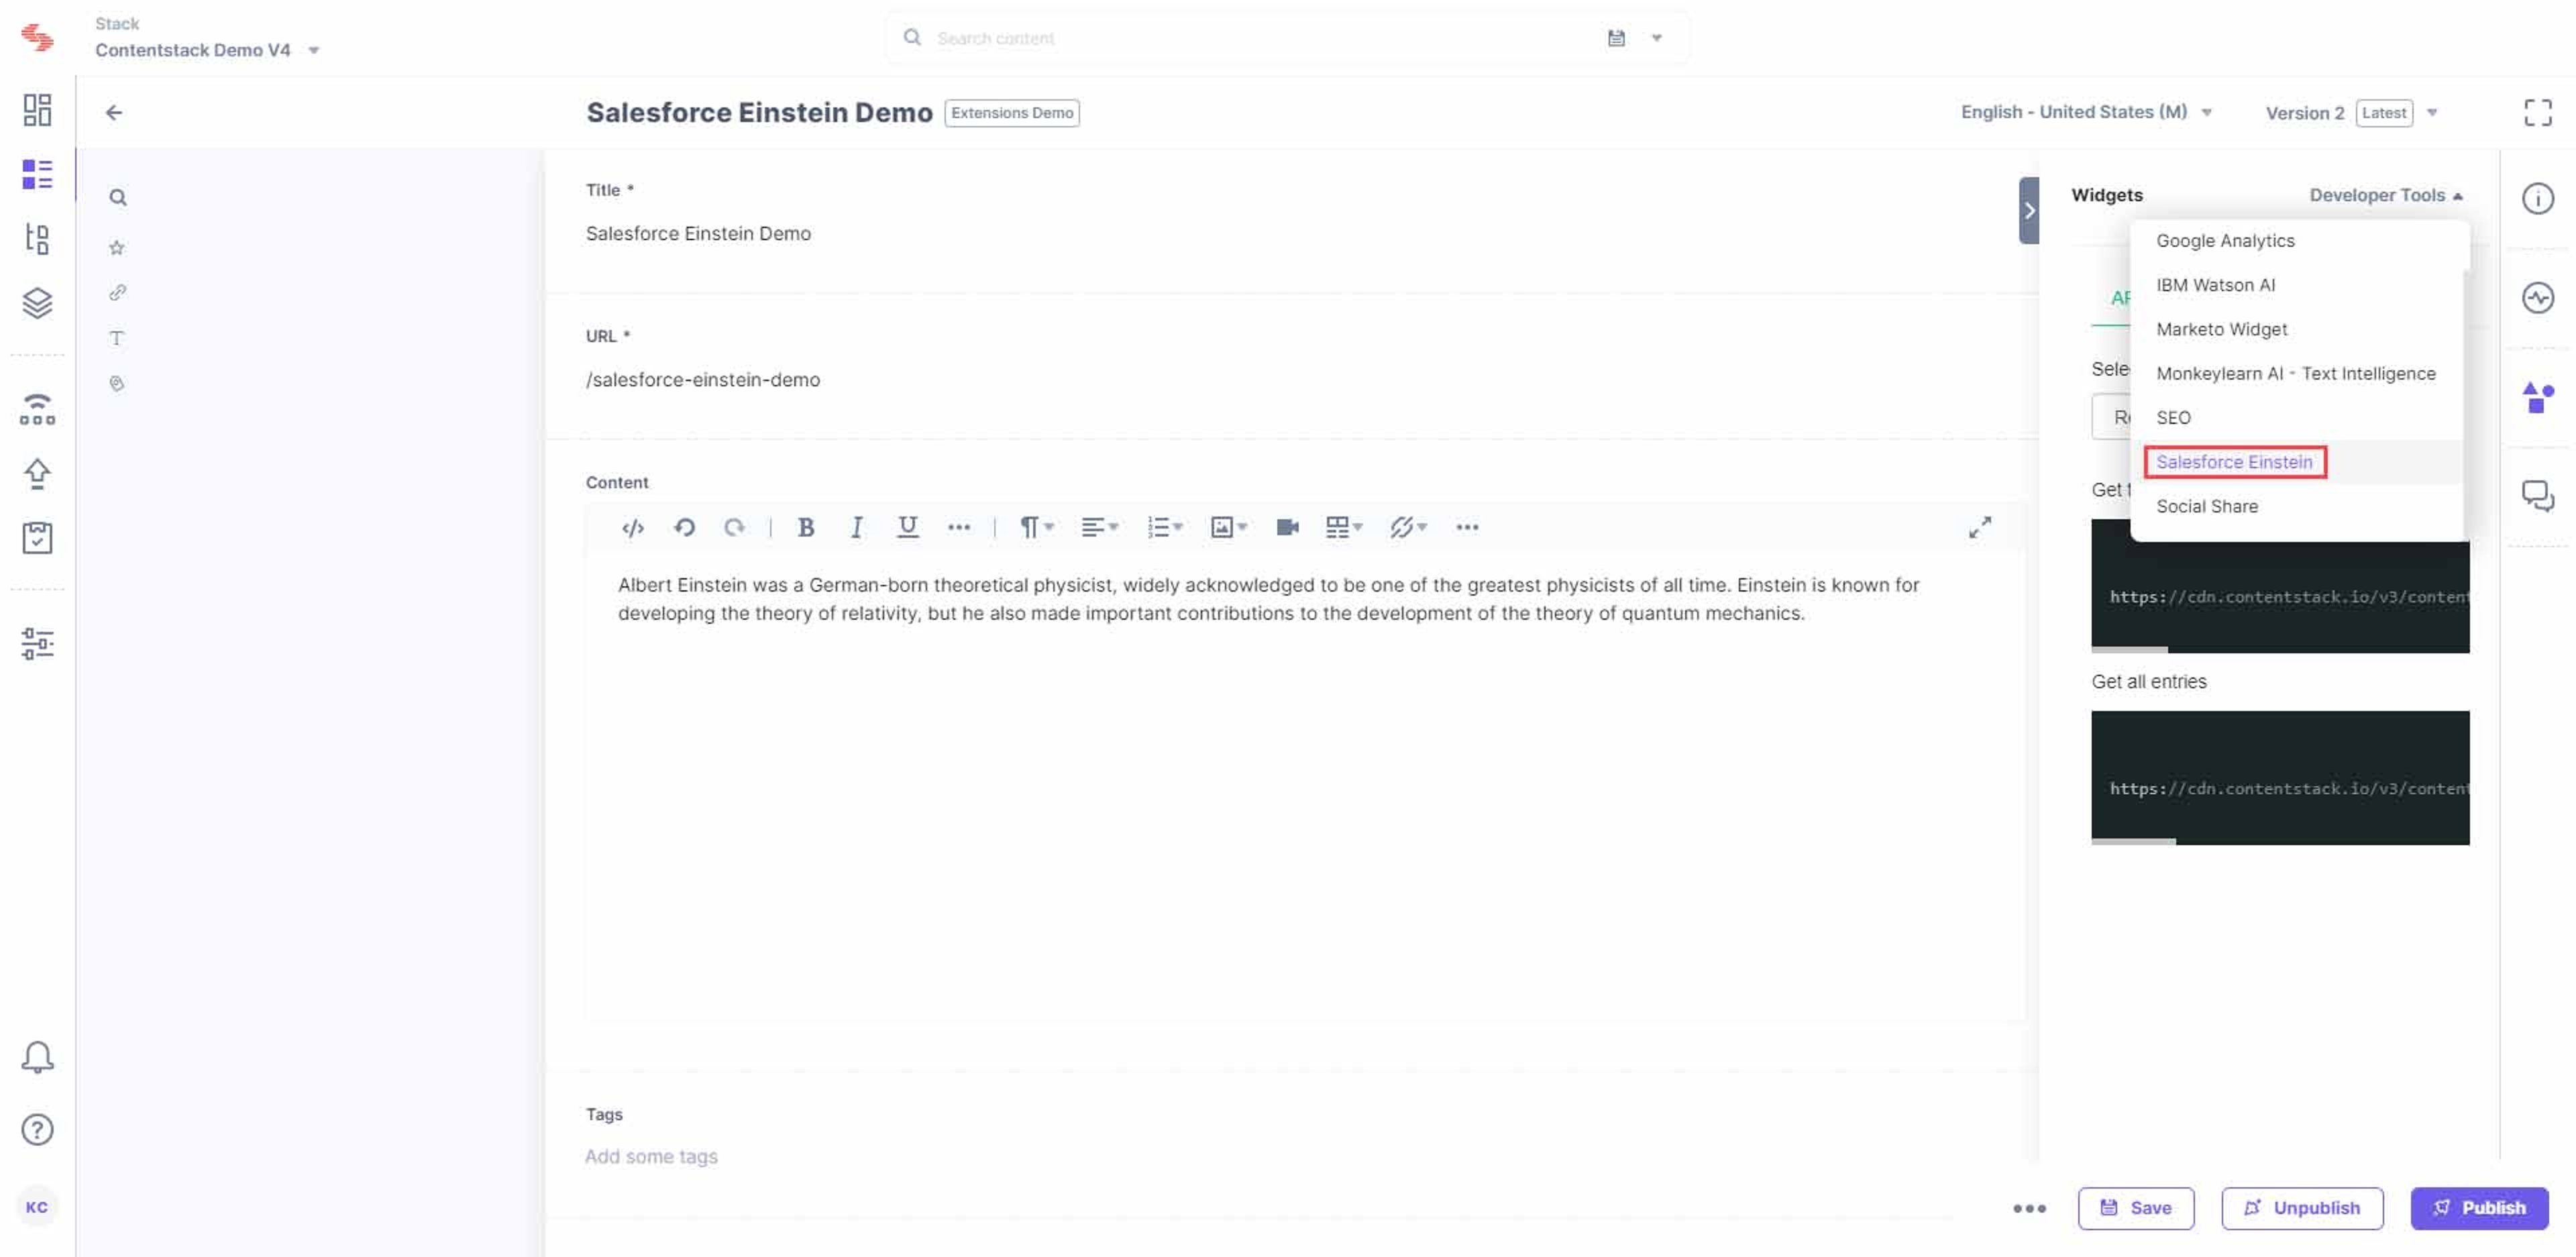2576x1257 pixels.
Task: Go back using the left arrow
Action: pos(114,112)
